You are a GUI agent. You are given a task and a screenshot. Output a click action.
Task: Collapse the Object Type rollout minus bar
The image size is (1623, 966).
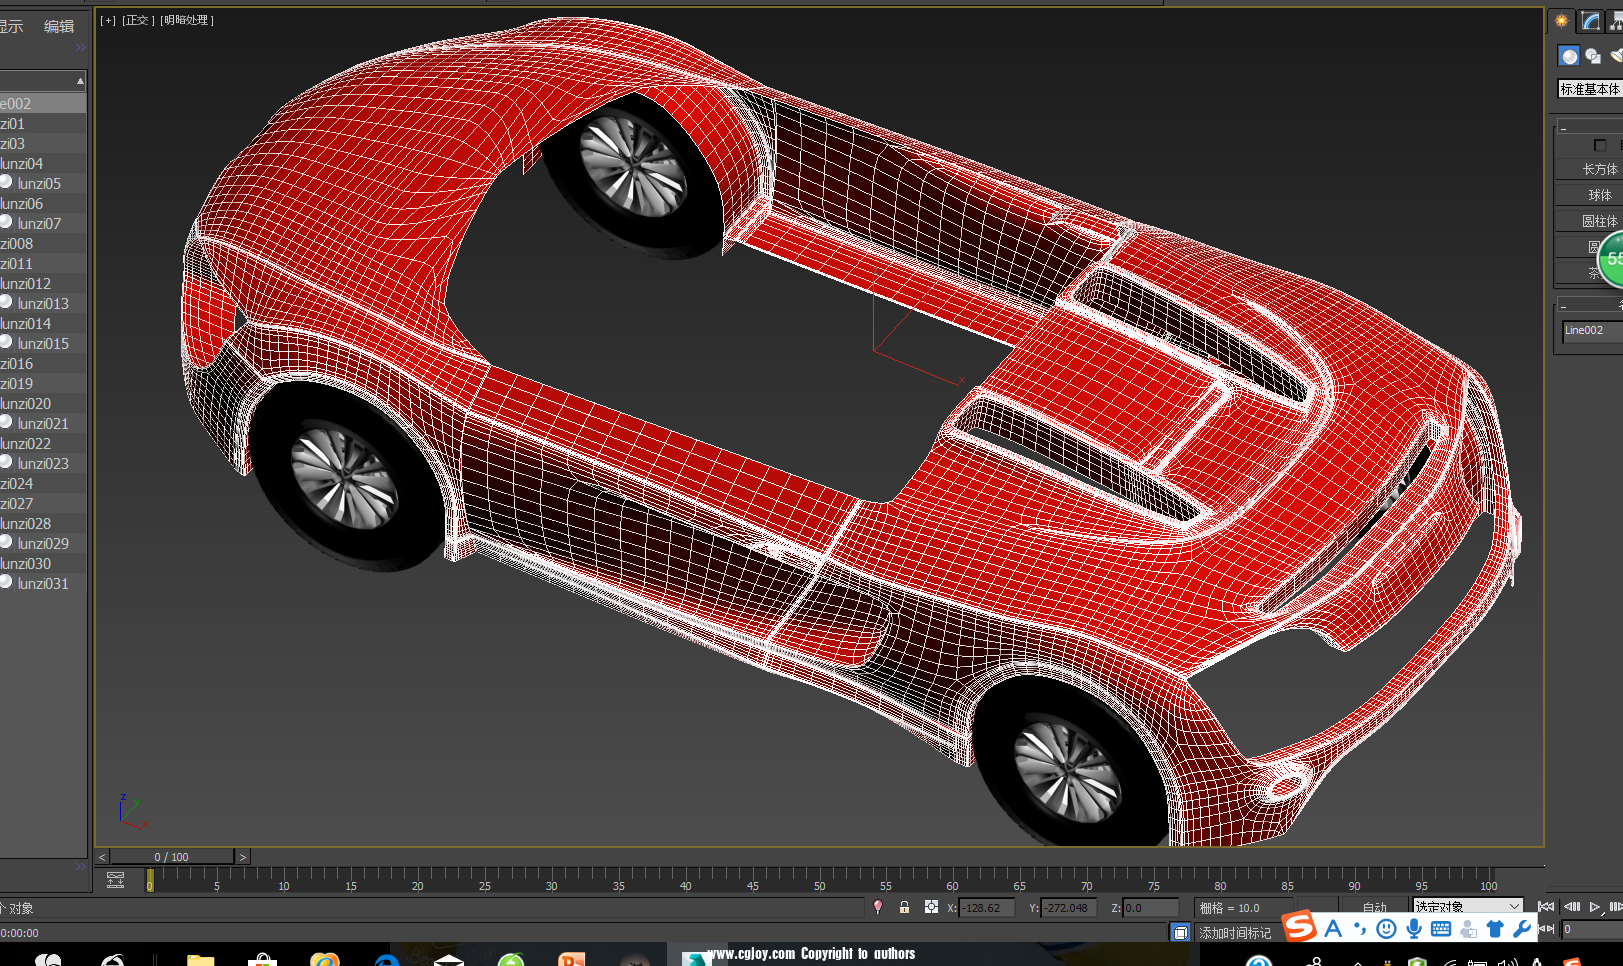point(1589,128)
